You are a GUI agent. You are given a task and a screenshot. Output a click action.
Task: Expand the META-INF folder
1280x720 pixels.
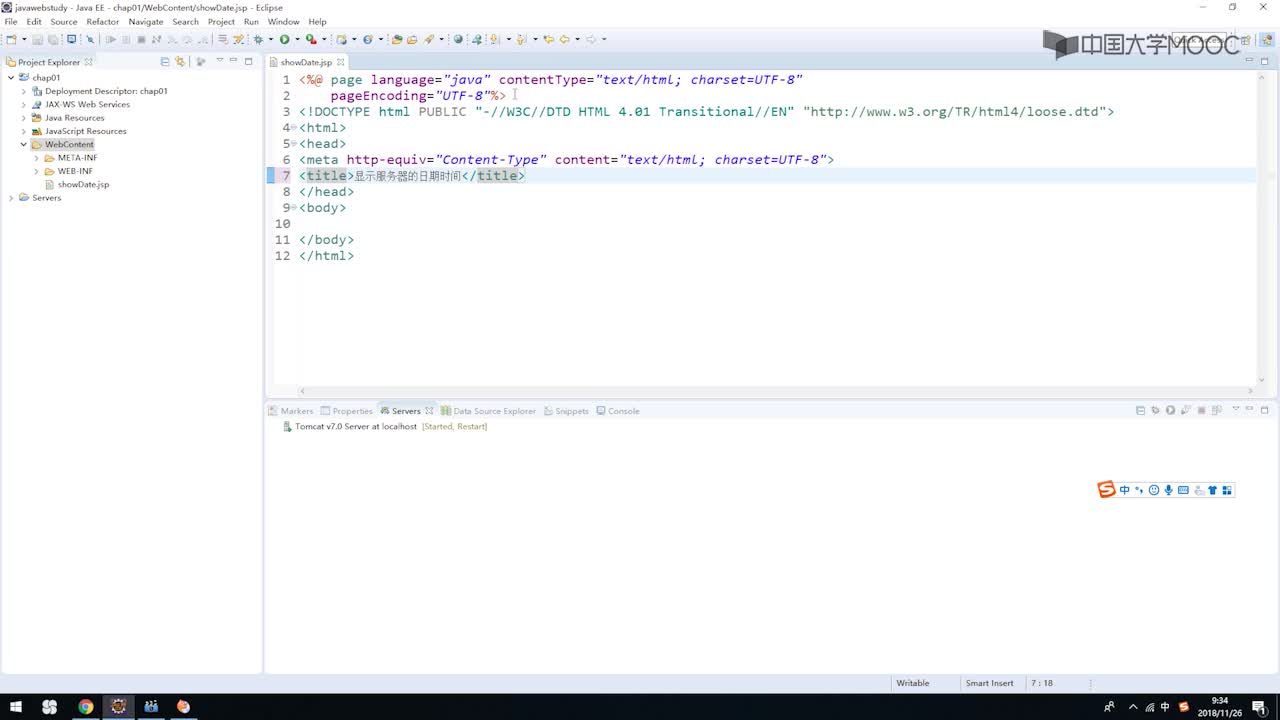(x=36, y=158)
